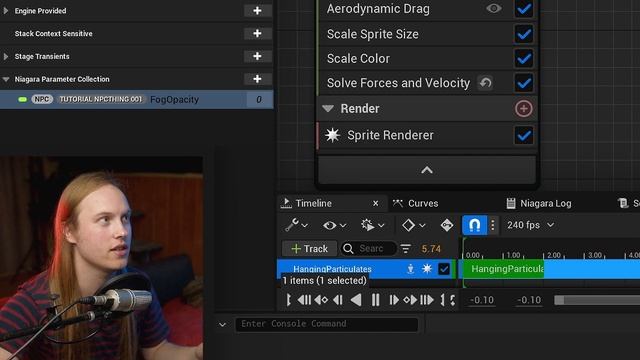Toggle the Aerodynamic Drag eye visibility icon
640x360 pixels.
click(493, 8)
